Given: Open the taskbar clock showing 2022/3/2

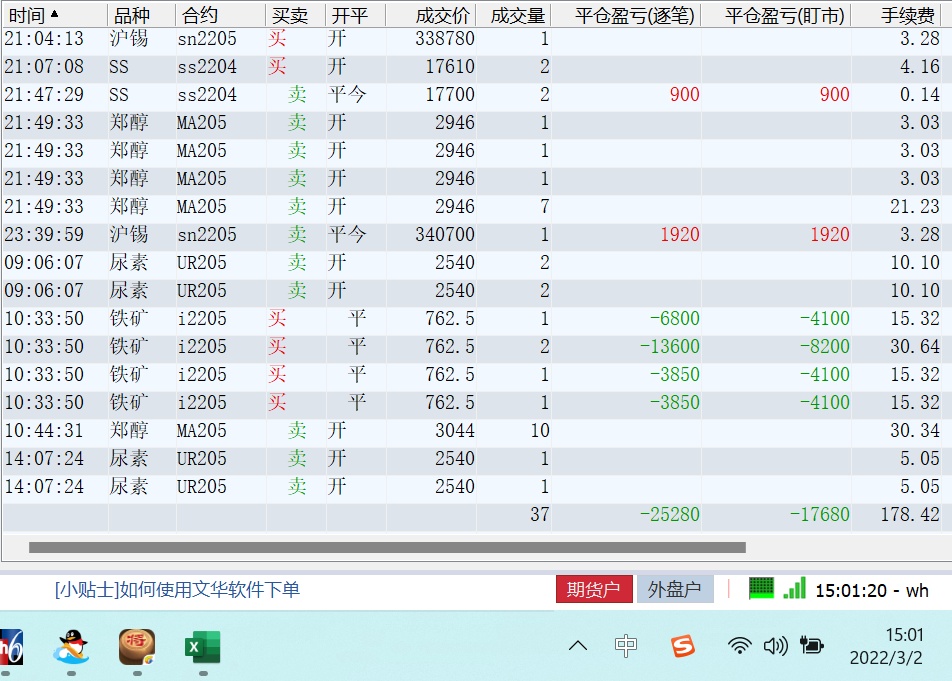Looking at the screenshot, I should [886, 646].
